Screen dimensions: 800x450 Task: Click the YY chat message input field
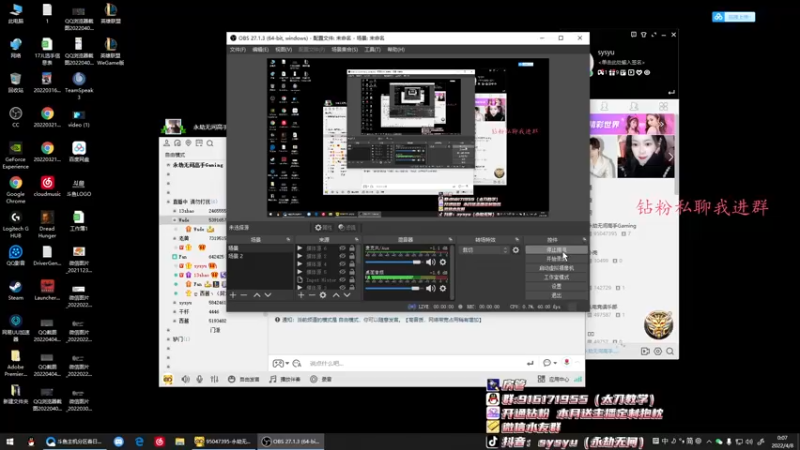(x=416, y=363)
